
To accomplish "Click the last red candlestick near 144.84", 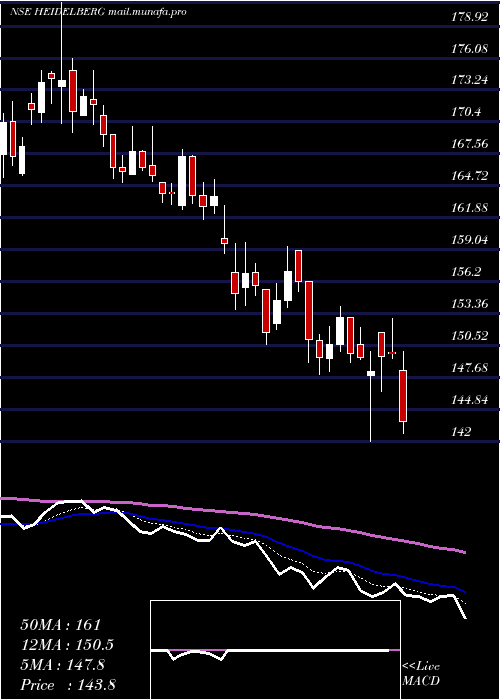I will [x=403, y=396].
